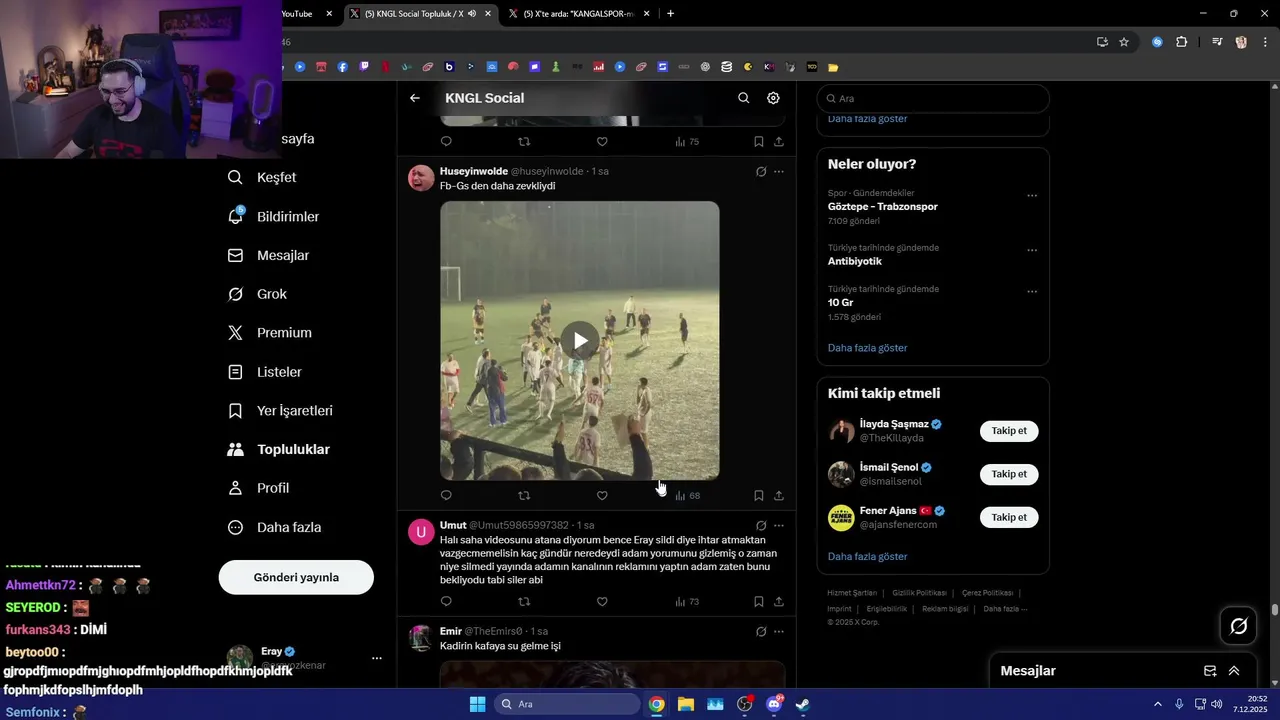Open Steam from the taskbar

[x=802, y=704]
